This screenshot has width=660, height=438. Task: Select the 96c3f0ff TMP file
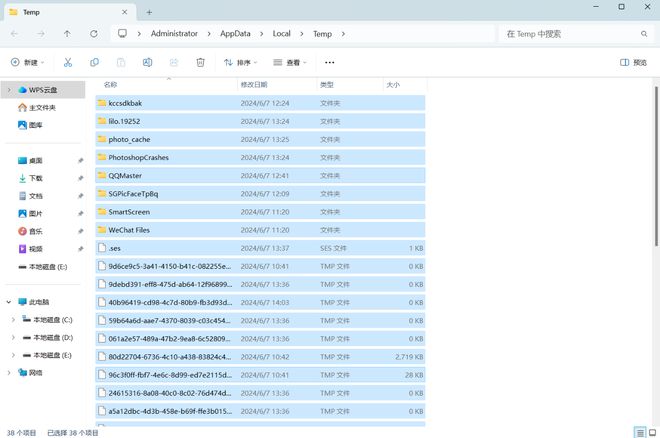pyautogui.click(x=260, y=375)
